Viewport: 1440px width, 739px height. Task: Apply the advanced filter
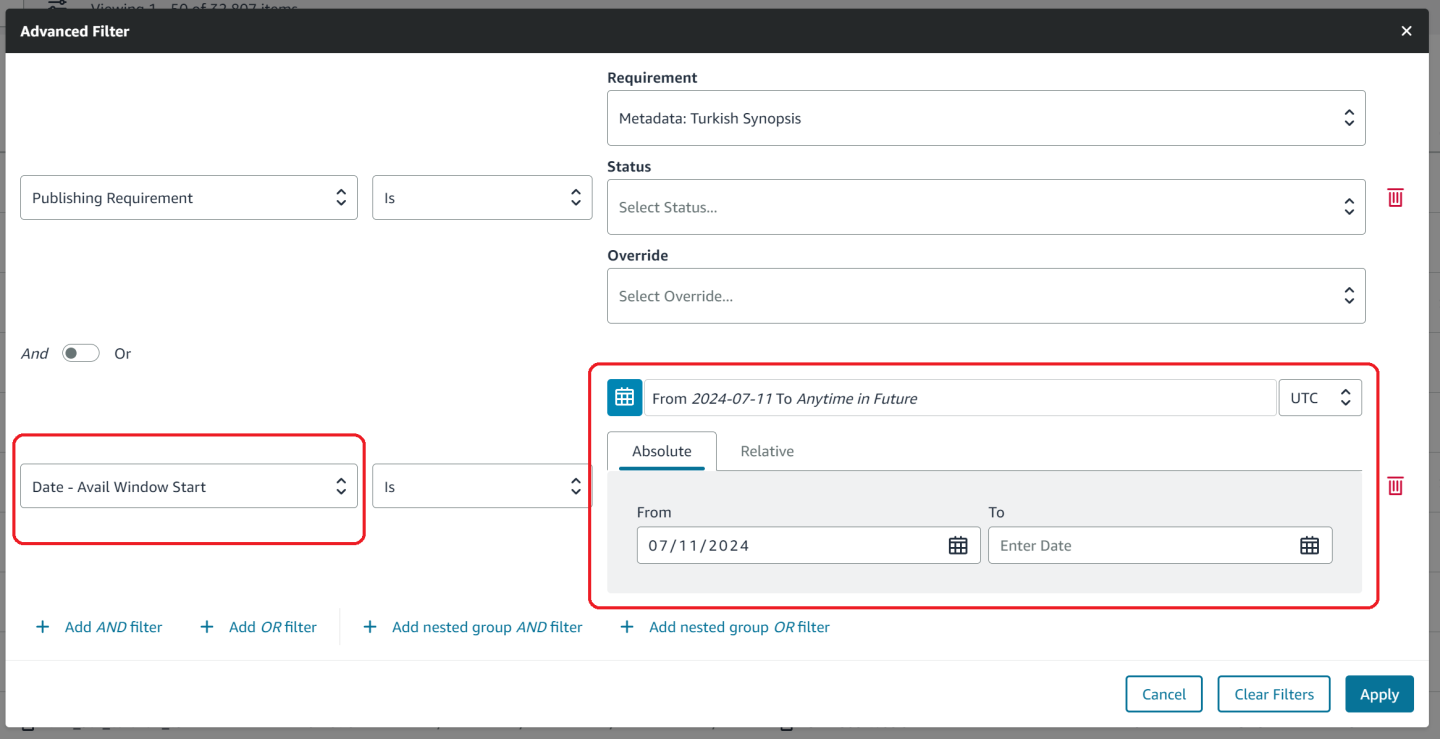coord(1379,694)
